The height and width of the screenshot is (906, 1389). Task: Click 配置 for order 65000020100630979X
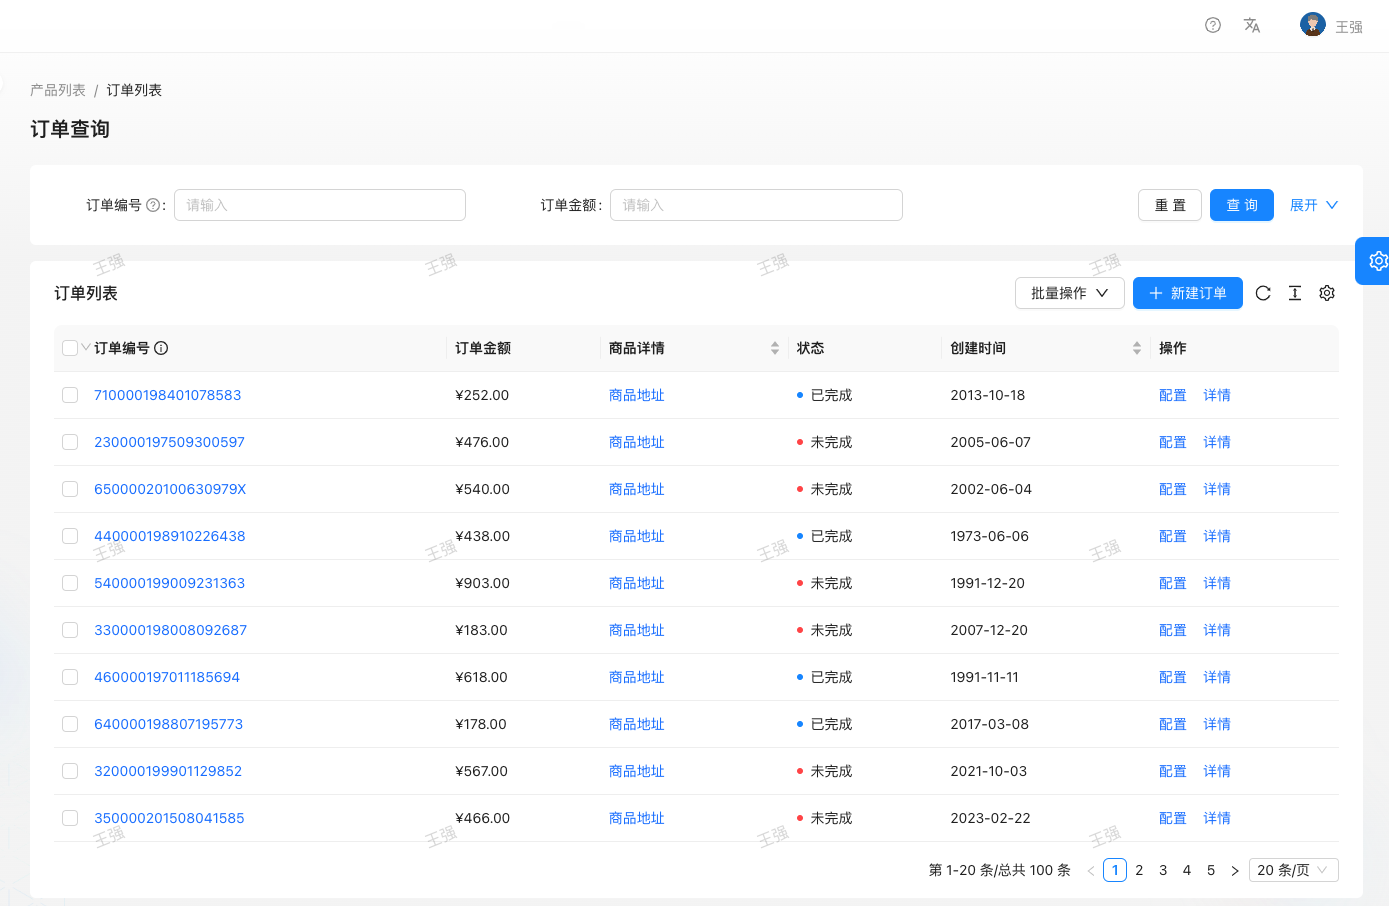[x=1173, y=489]
